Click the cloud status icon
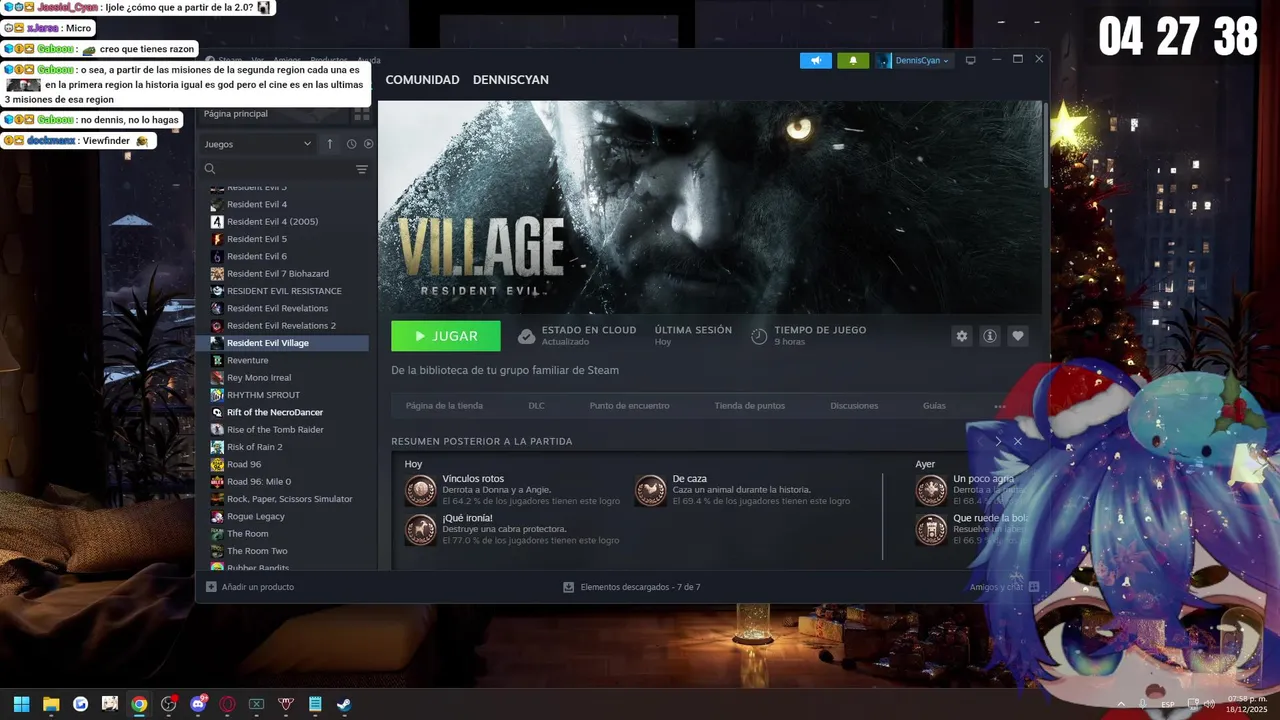Image resolution: width=1280 pixels, height=720 pixels. point(526,336)
